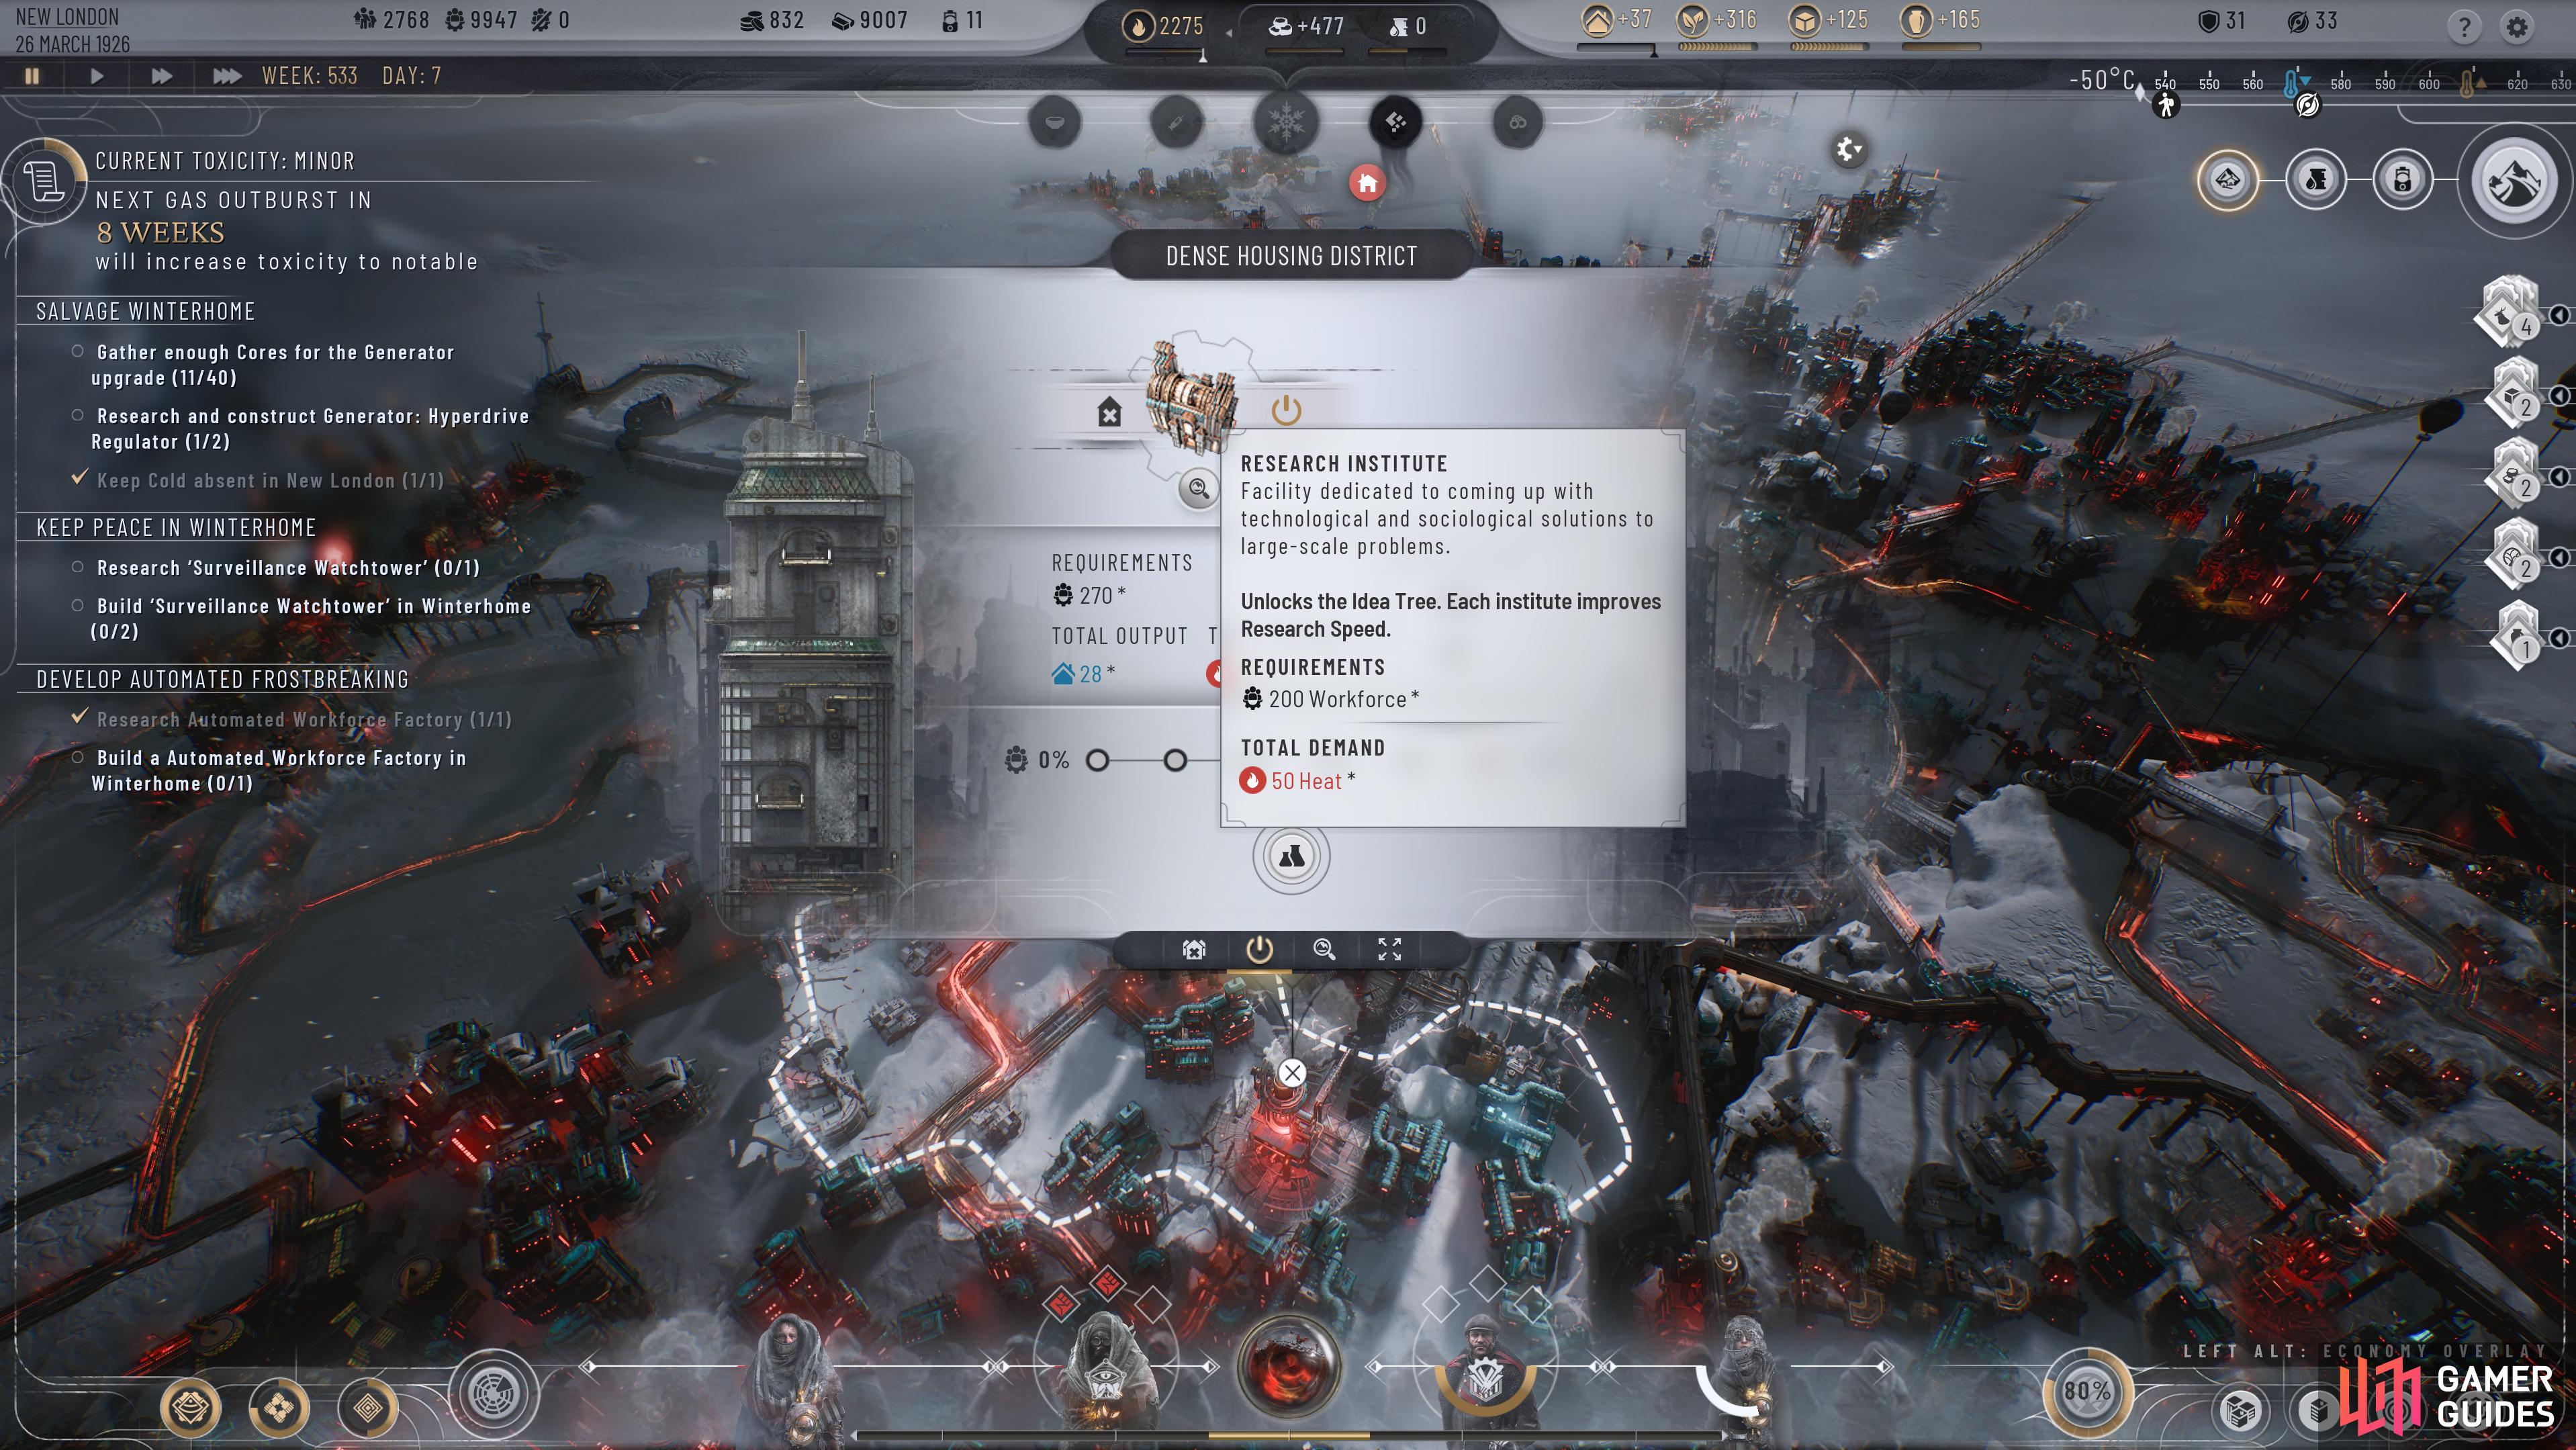Screen dimensions: 2576x1450
Task: Open the objectives scroll icon
Action: [x=44, y=182]
